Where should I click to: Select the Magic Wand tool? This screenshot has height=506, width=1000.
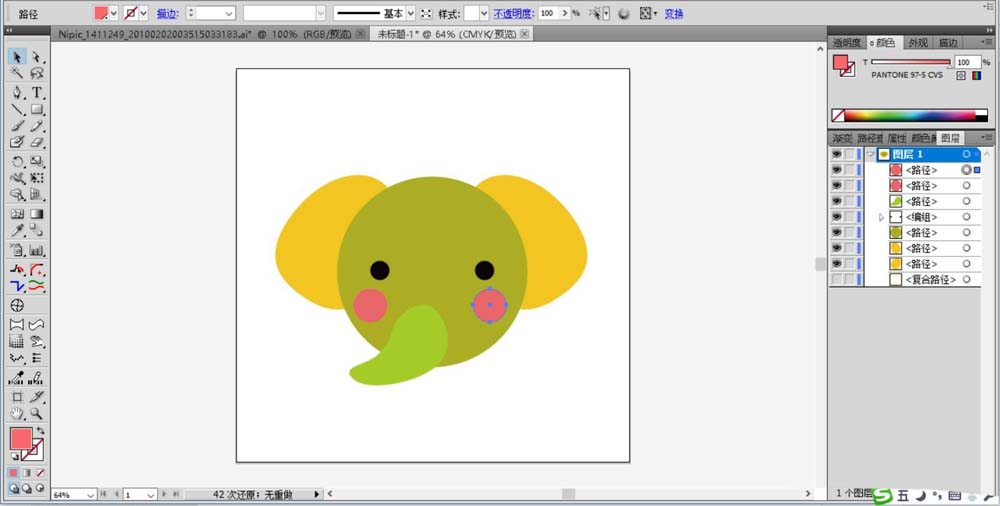pos(17,74)
